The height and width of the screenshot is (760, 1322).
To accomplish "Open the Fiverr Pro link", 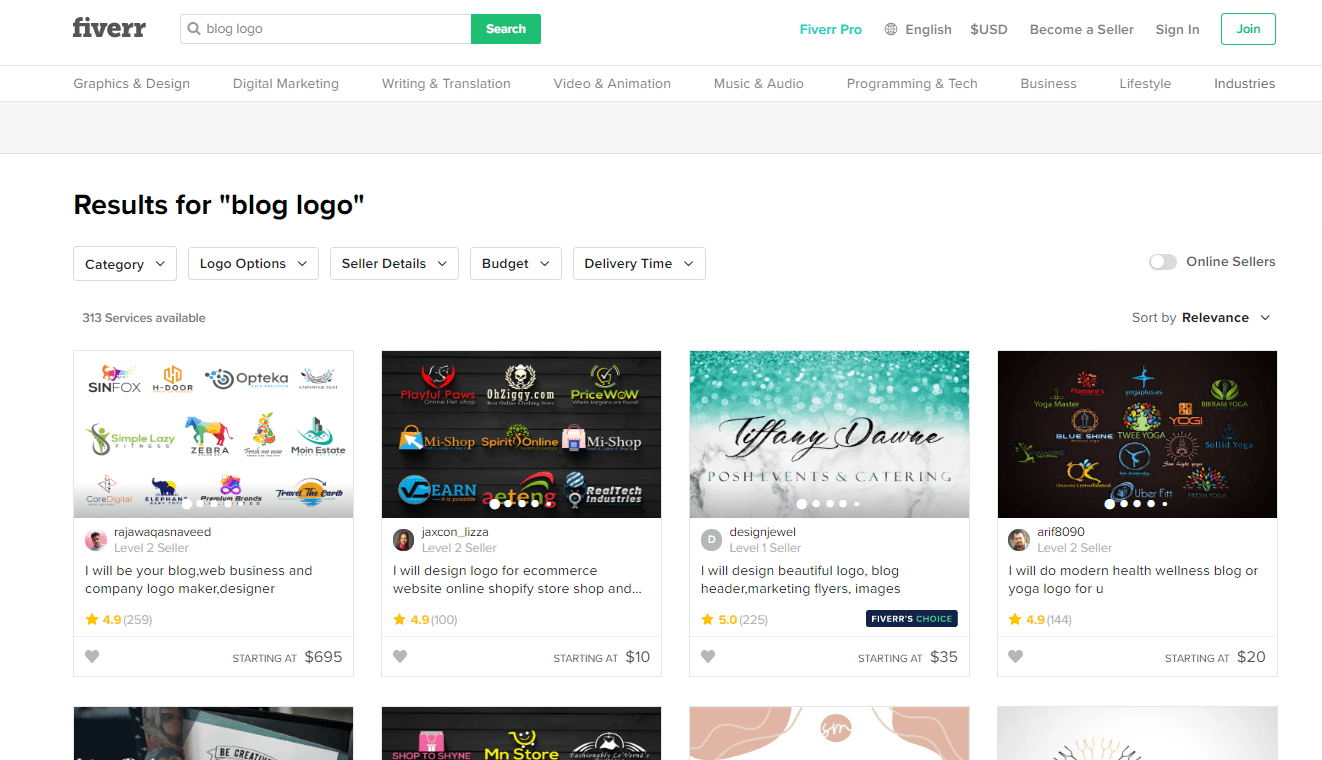I will click(x=831, y=29).
